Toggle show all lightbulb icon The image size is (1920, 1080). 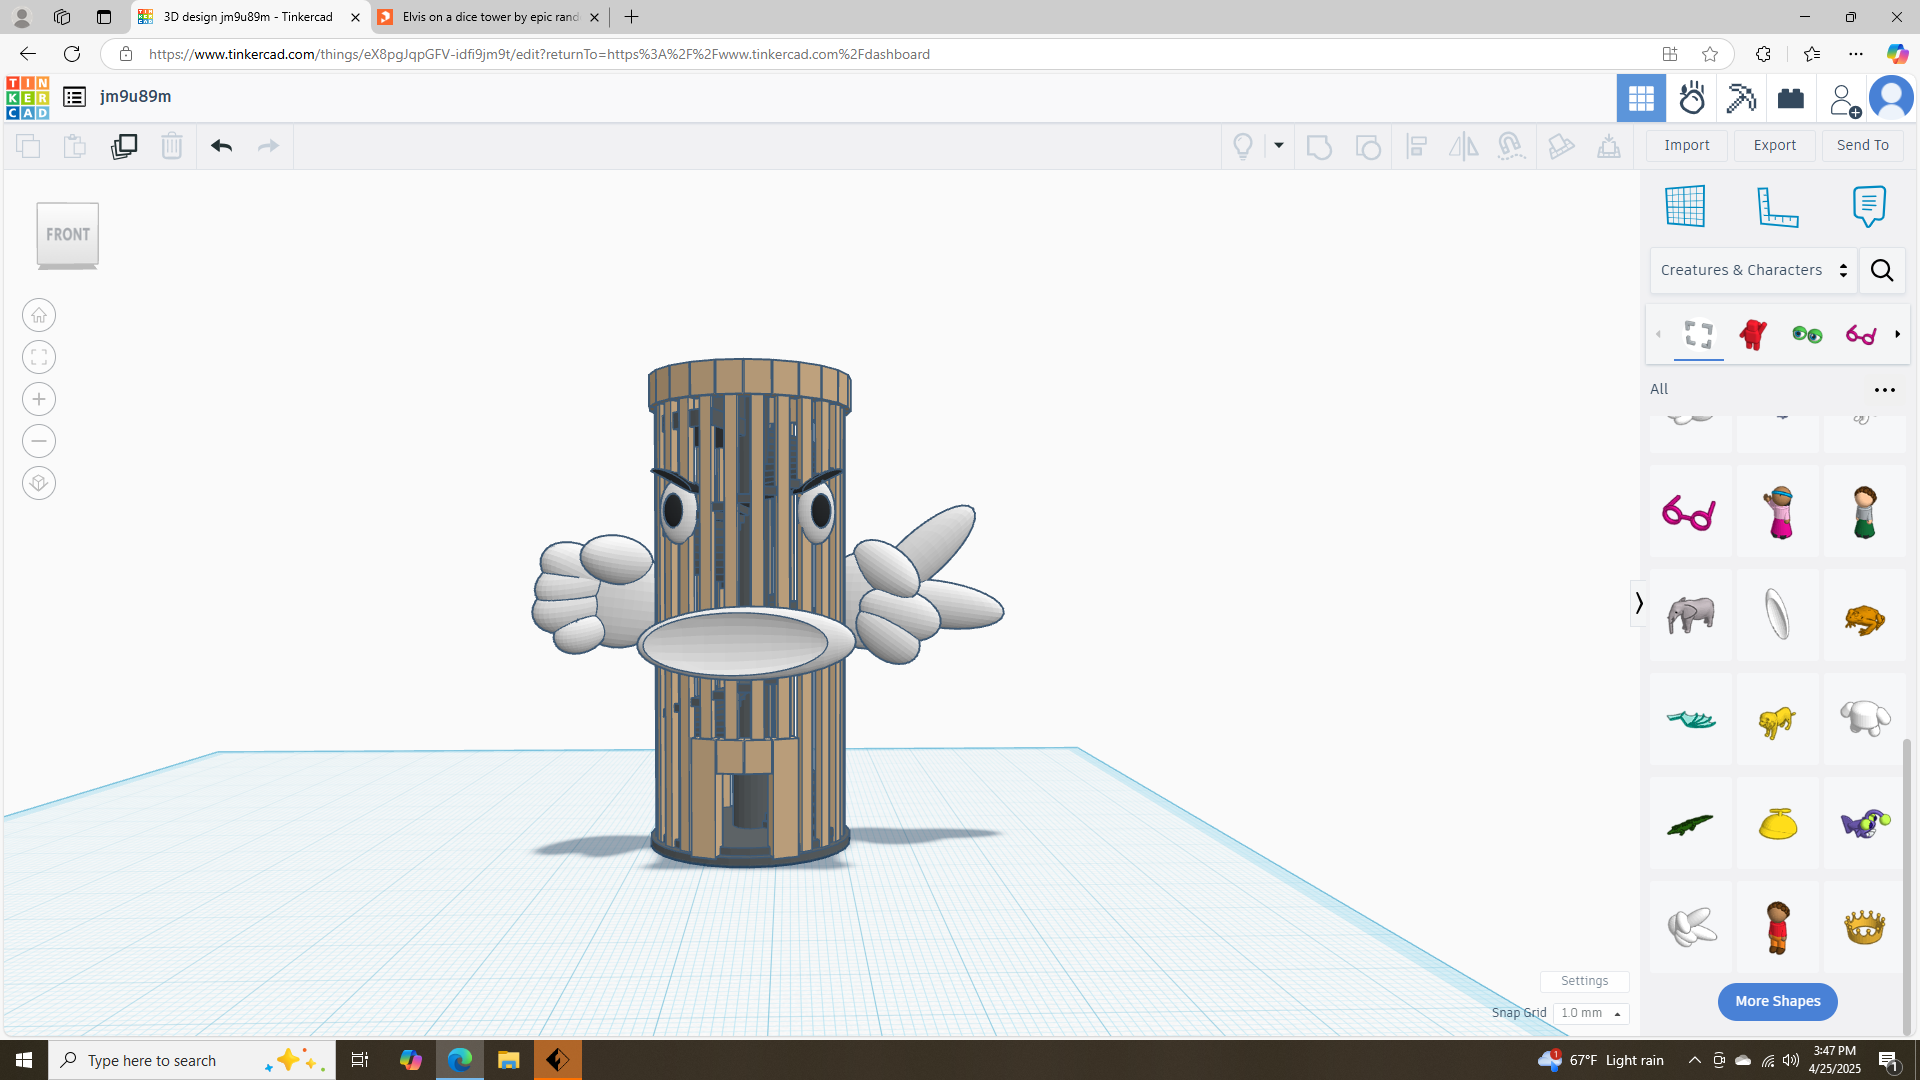[1243, 146]
